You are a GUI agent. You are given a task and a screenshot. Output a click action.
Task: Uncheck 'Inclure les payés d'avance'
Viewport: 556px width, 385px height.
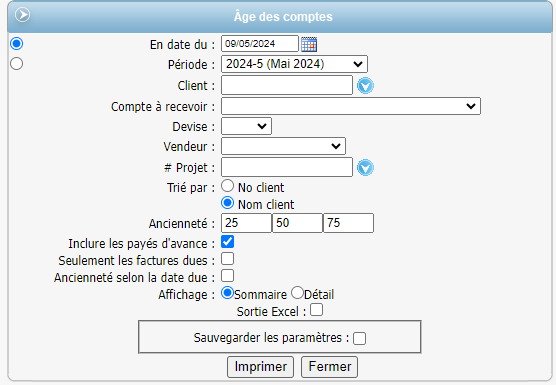point(227,242)
